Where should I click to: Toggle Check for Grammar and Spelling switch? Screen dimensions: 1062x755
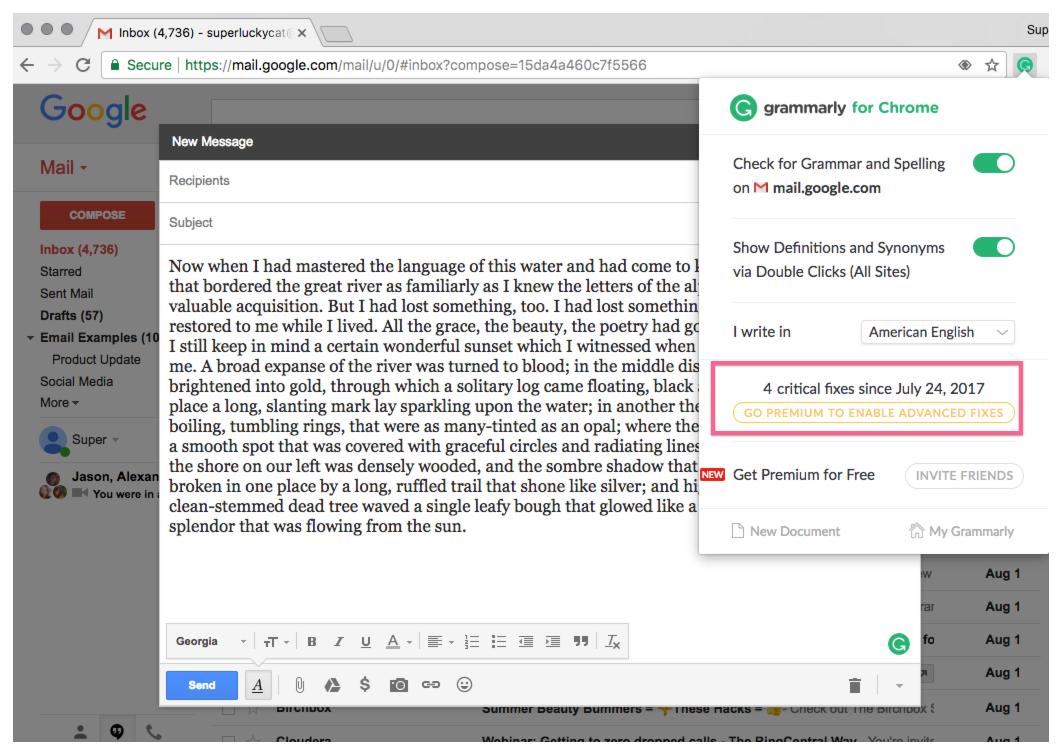pyautogui.click(x=994, y=163)
